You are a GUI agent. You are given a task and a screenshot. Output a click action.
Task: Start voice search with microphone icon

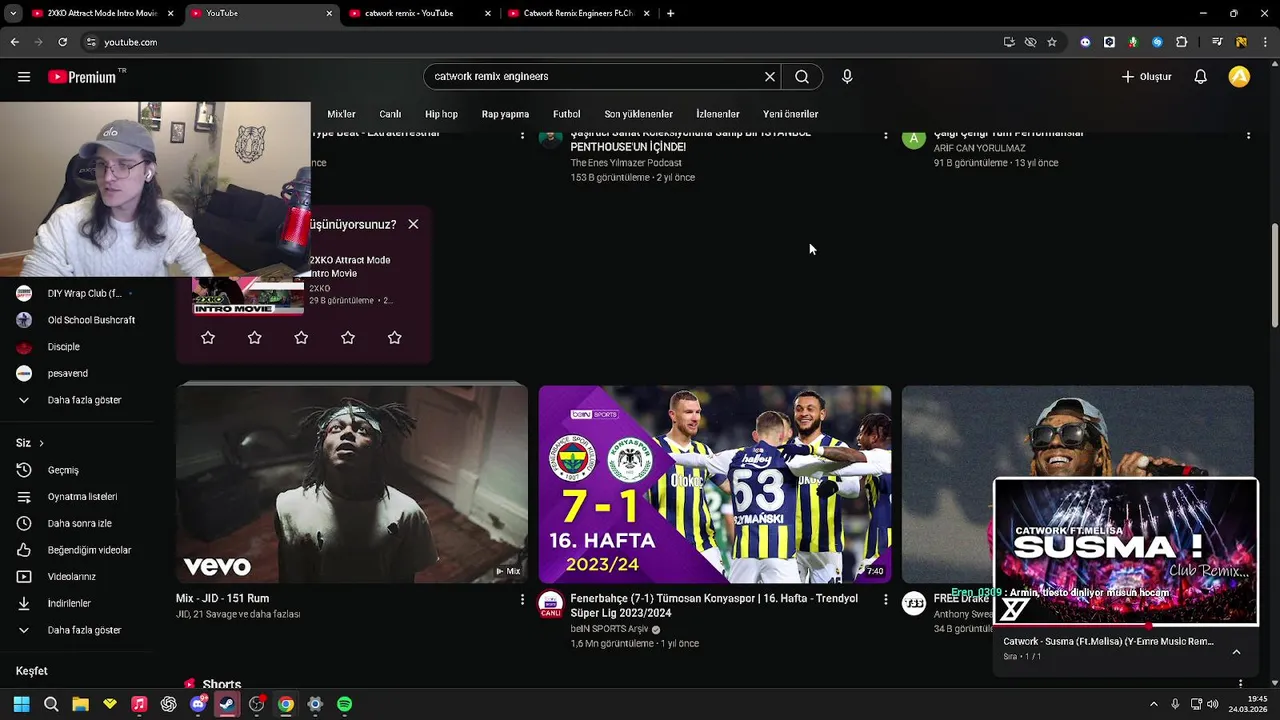[847, 77]
